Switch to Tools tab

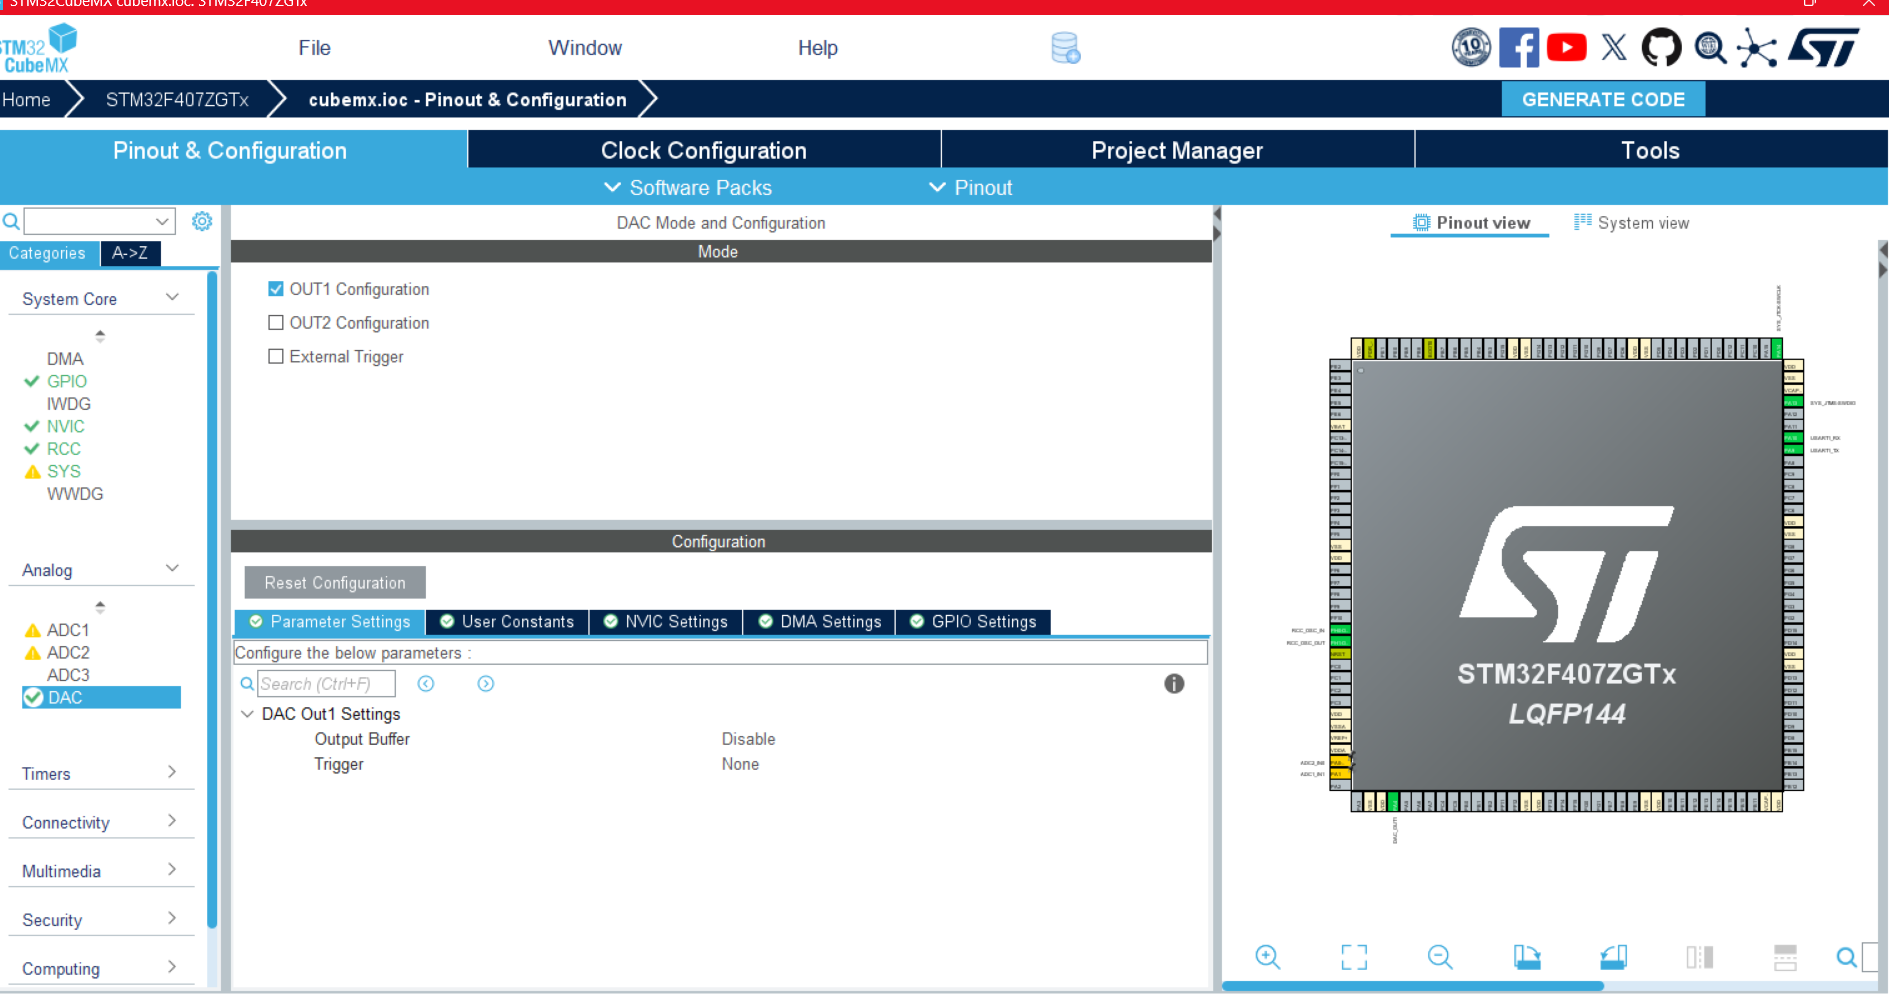click(1651, 150)
